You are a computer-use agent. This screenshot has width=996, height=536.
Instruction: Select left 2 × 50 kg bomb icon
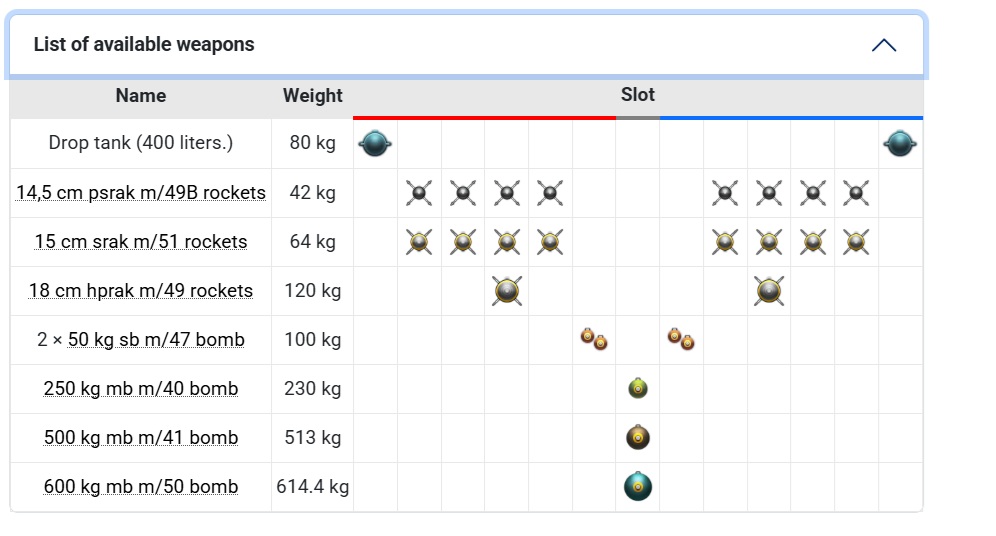click(x=594, y=339)
